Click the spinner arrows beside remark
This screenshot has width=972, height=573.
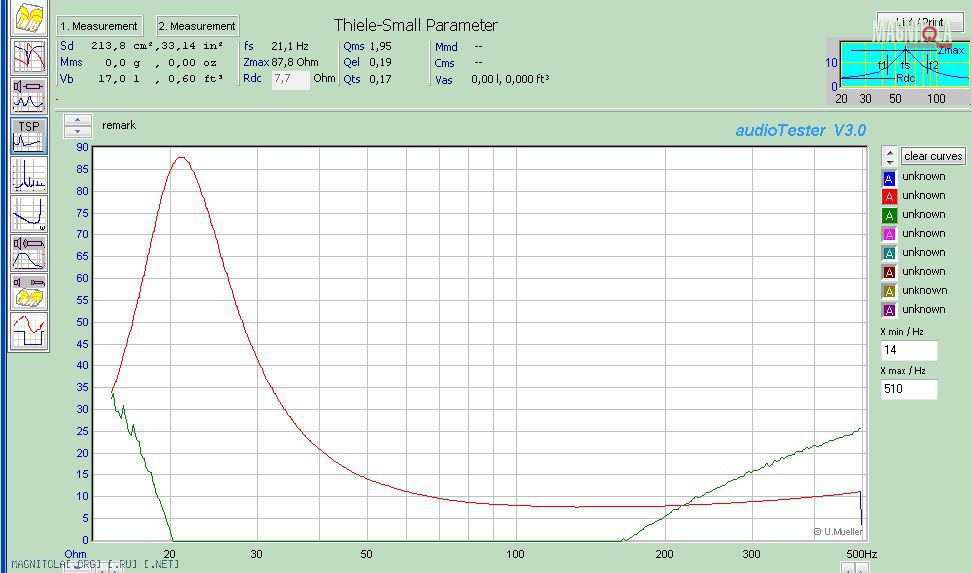point(78,126)
